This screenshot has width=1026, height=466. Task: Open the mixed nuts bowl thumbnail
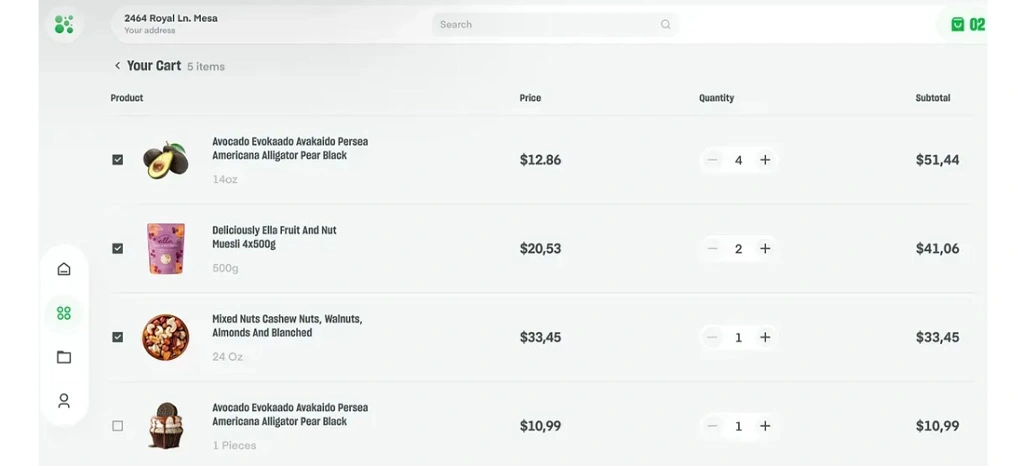[x=166, y=337]
